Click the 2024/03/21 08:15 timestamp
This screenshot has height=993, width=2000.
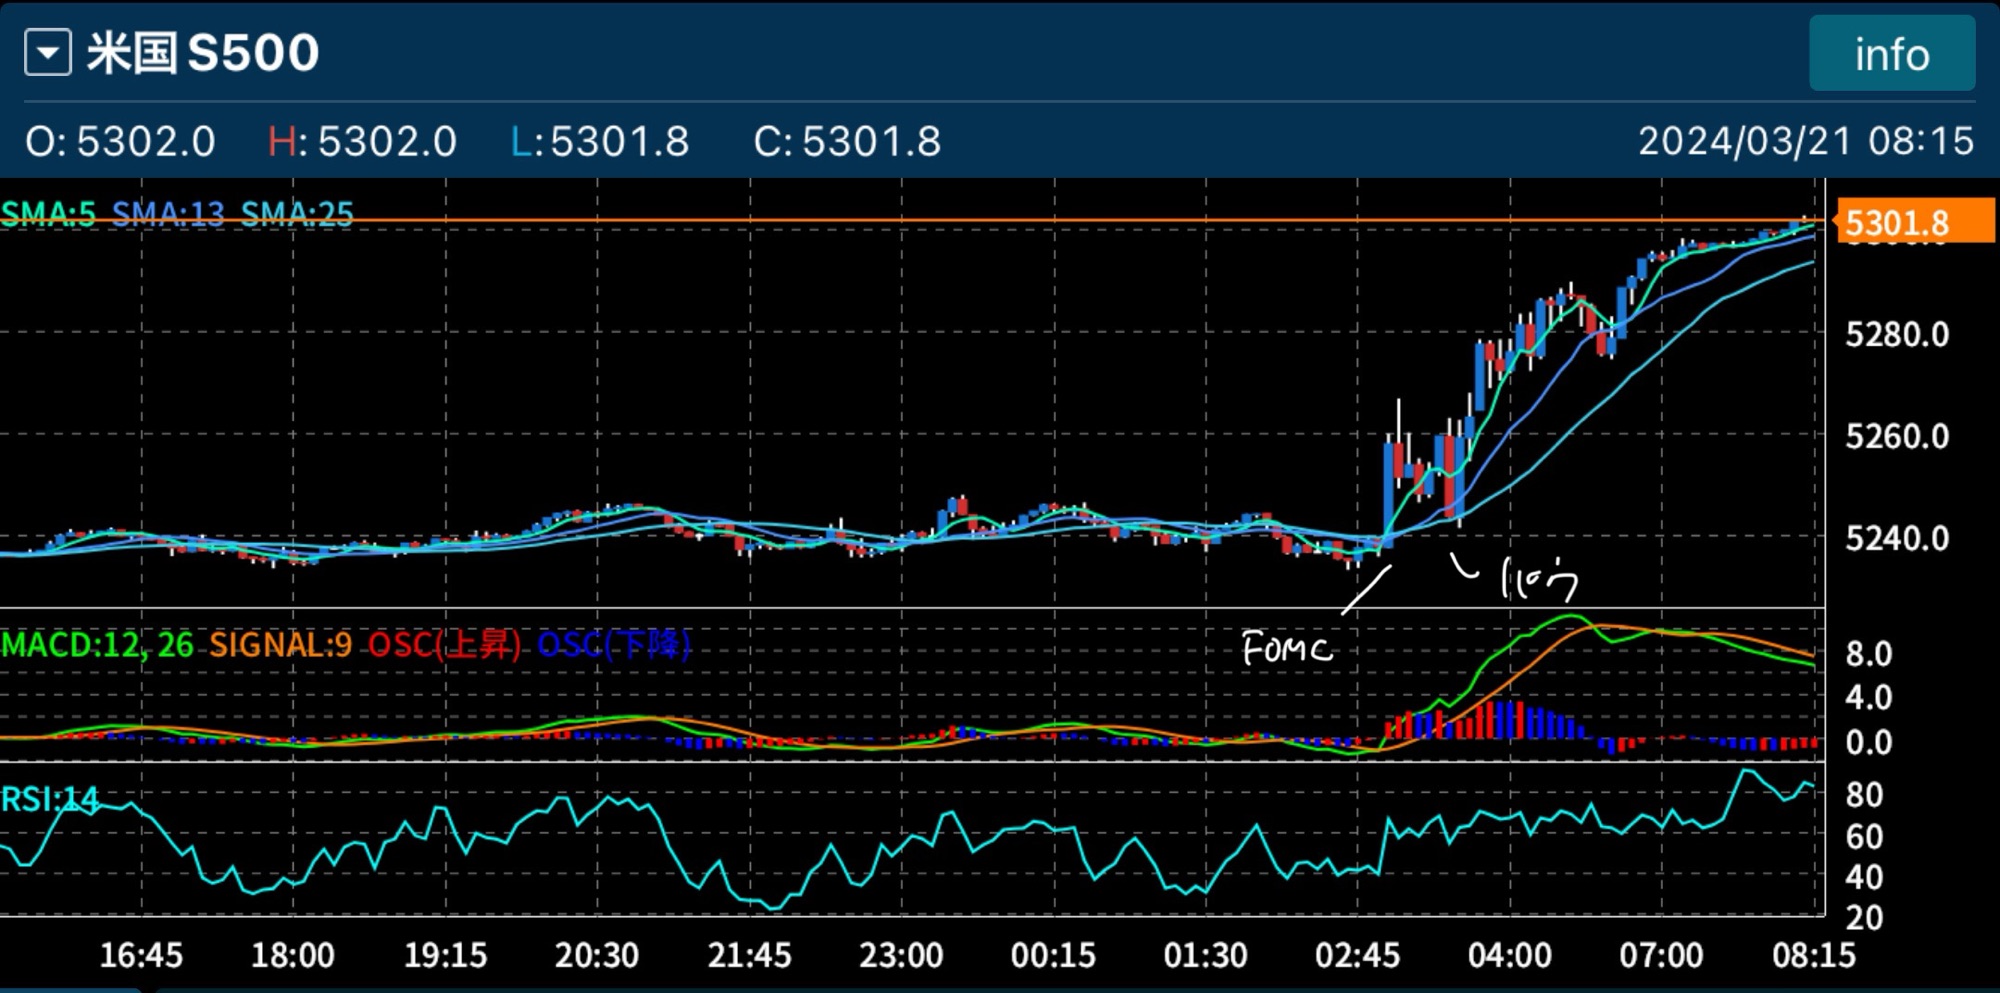1805,141
